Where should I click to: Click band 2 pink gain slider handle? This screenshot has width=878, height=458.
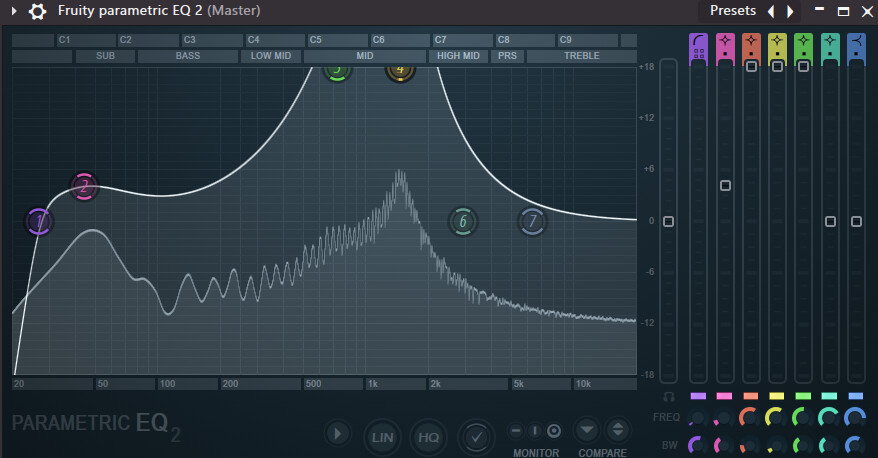pyautogui.click(x=725, y=185)
